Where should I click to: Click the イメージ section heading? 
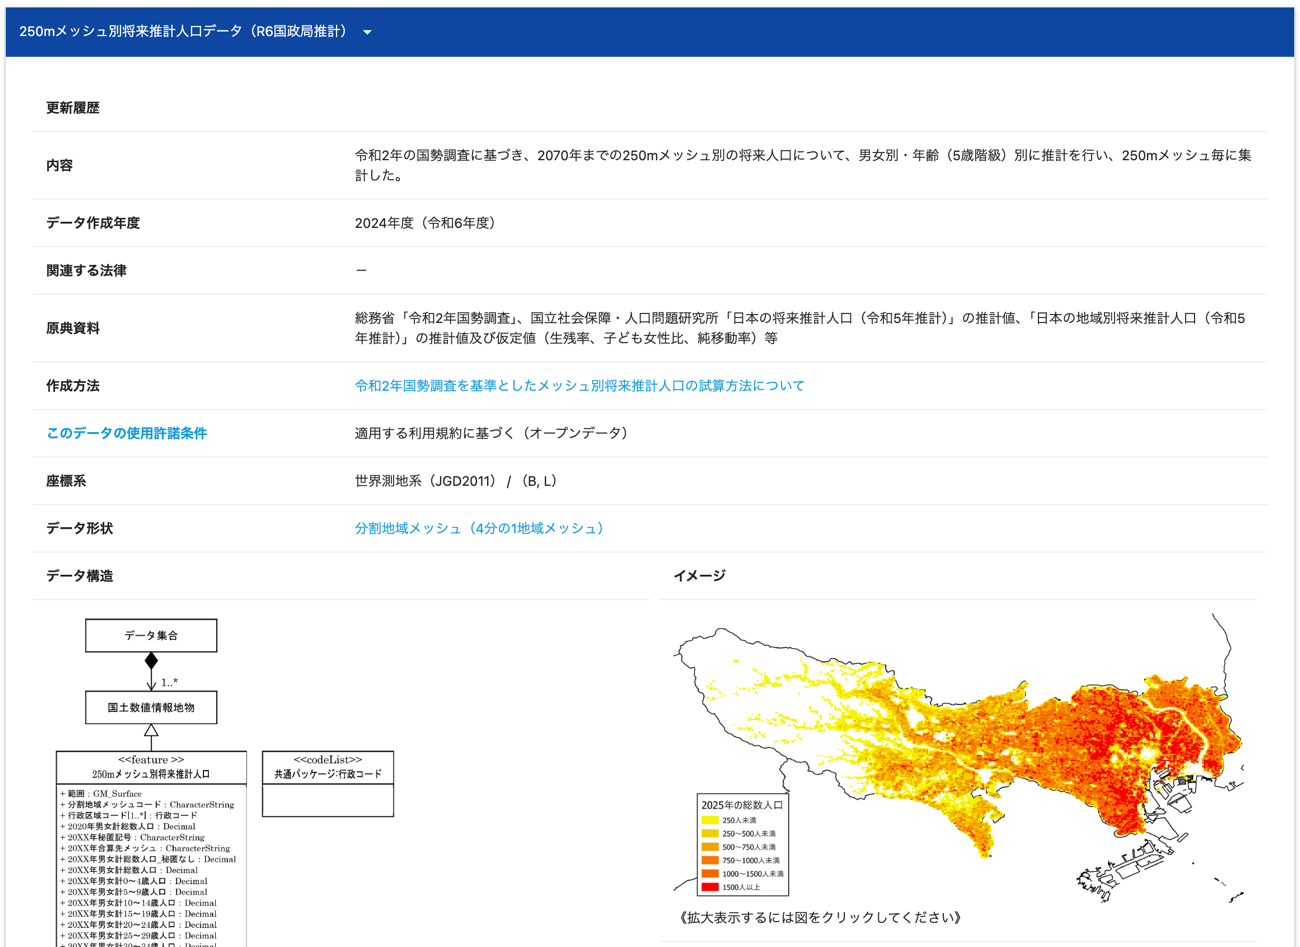point(699,576)
